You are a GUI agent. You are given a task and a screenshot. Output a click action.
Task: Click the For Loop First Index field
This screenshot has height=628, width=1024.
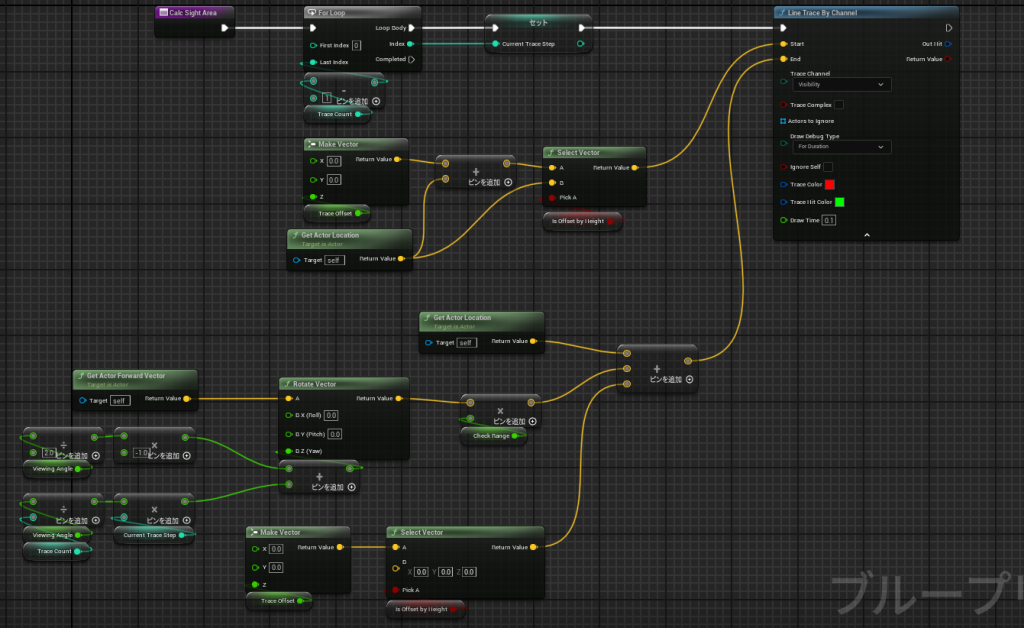tap(356, 45)
